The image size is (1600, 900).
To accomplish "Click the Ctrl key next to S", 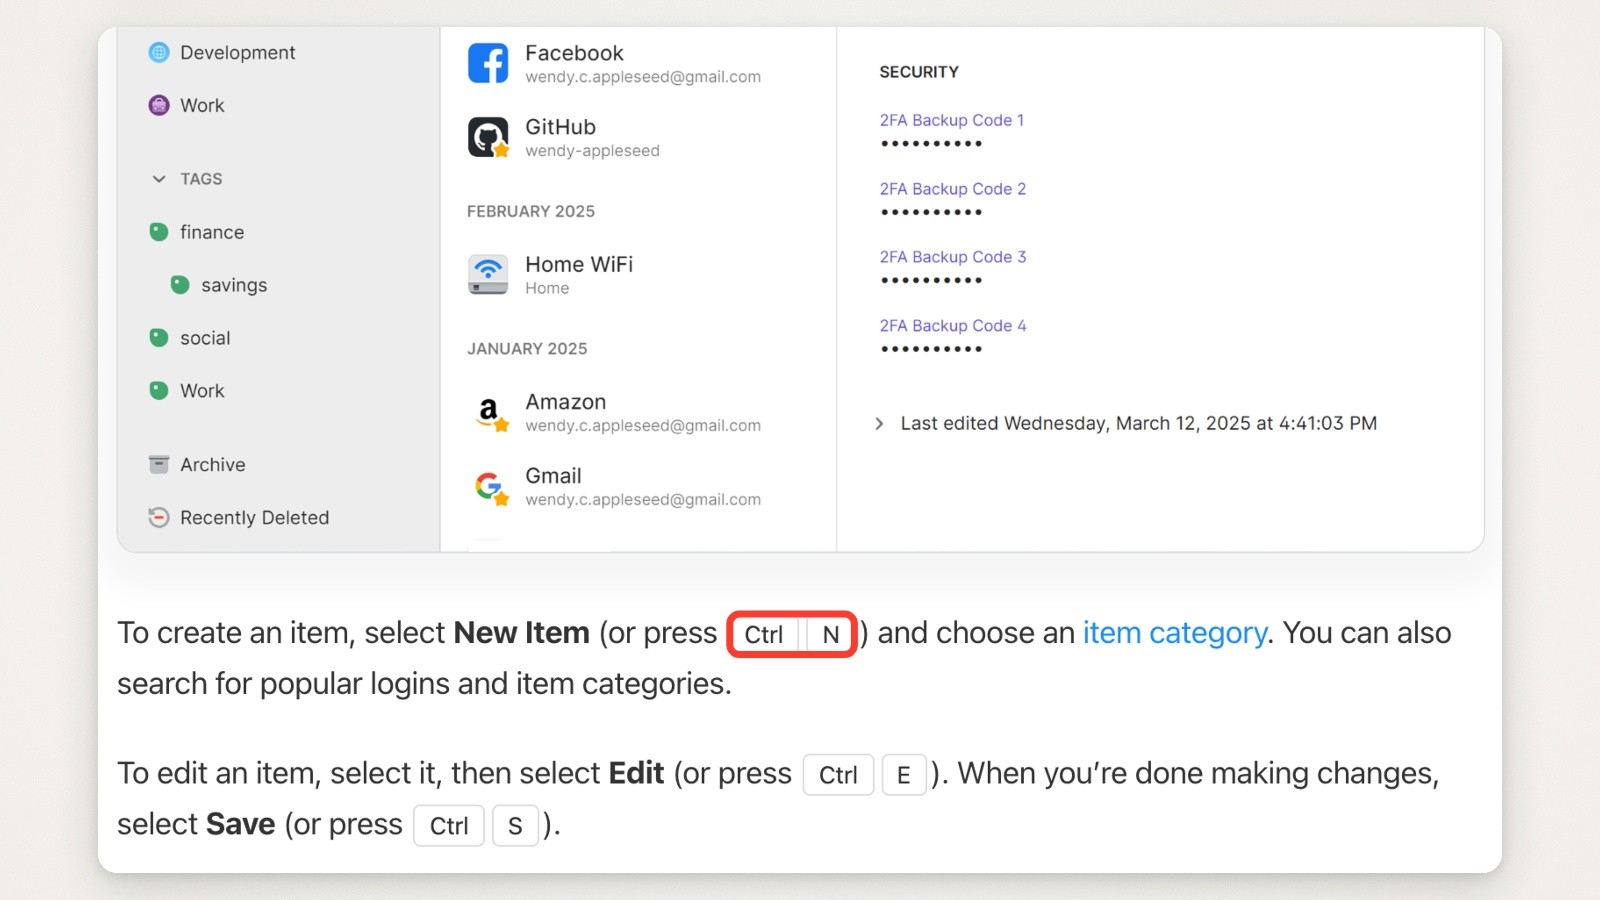I will pyautogui.click(x=449, y=826).
